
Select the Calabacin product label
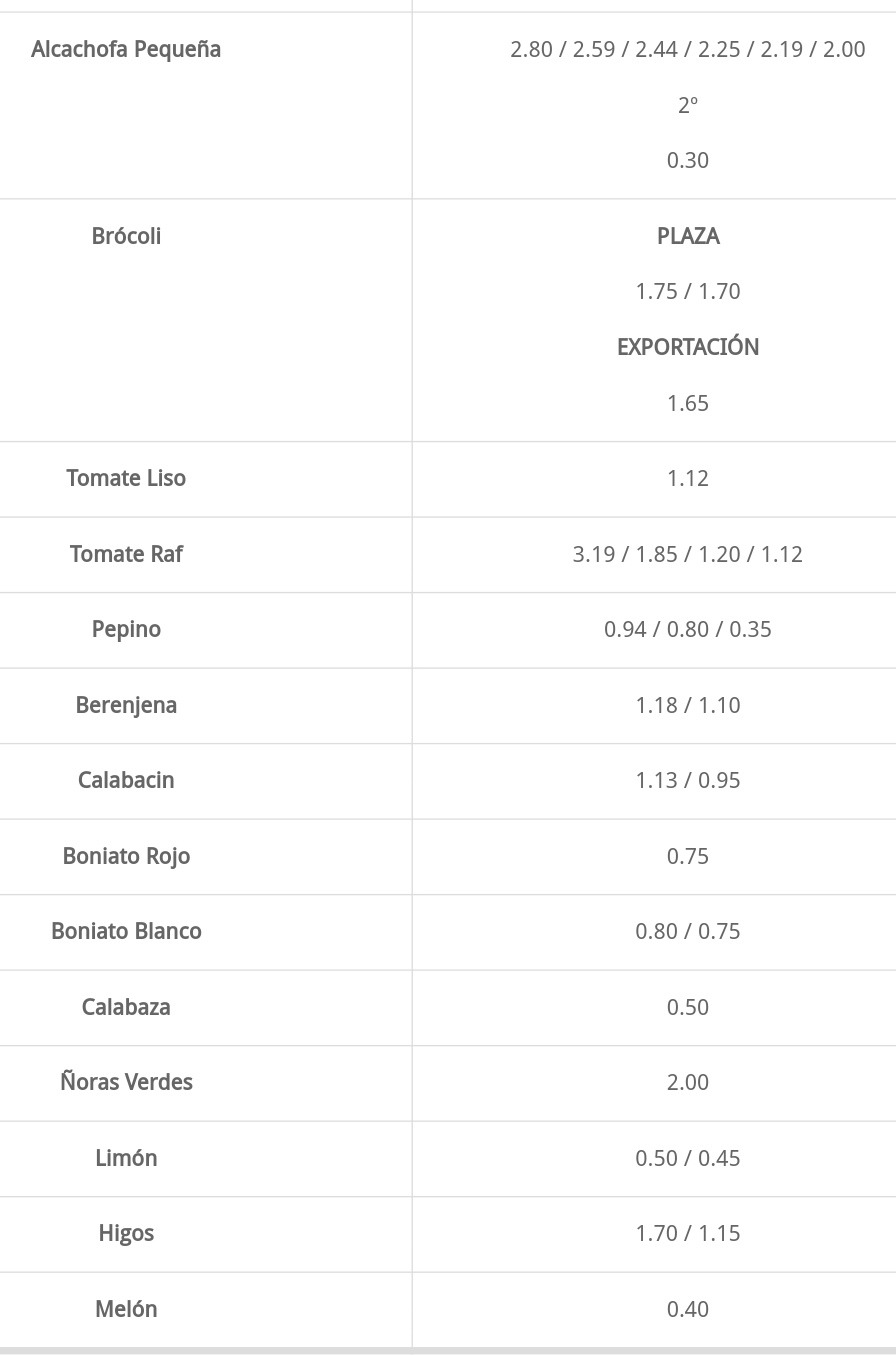coord(126,780)
